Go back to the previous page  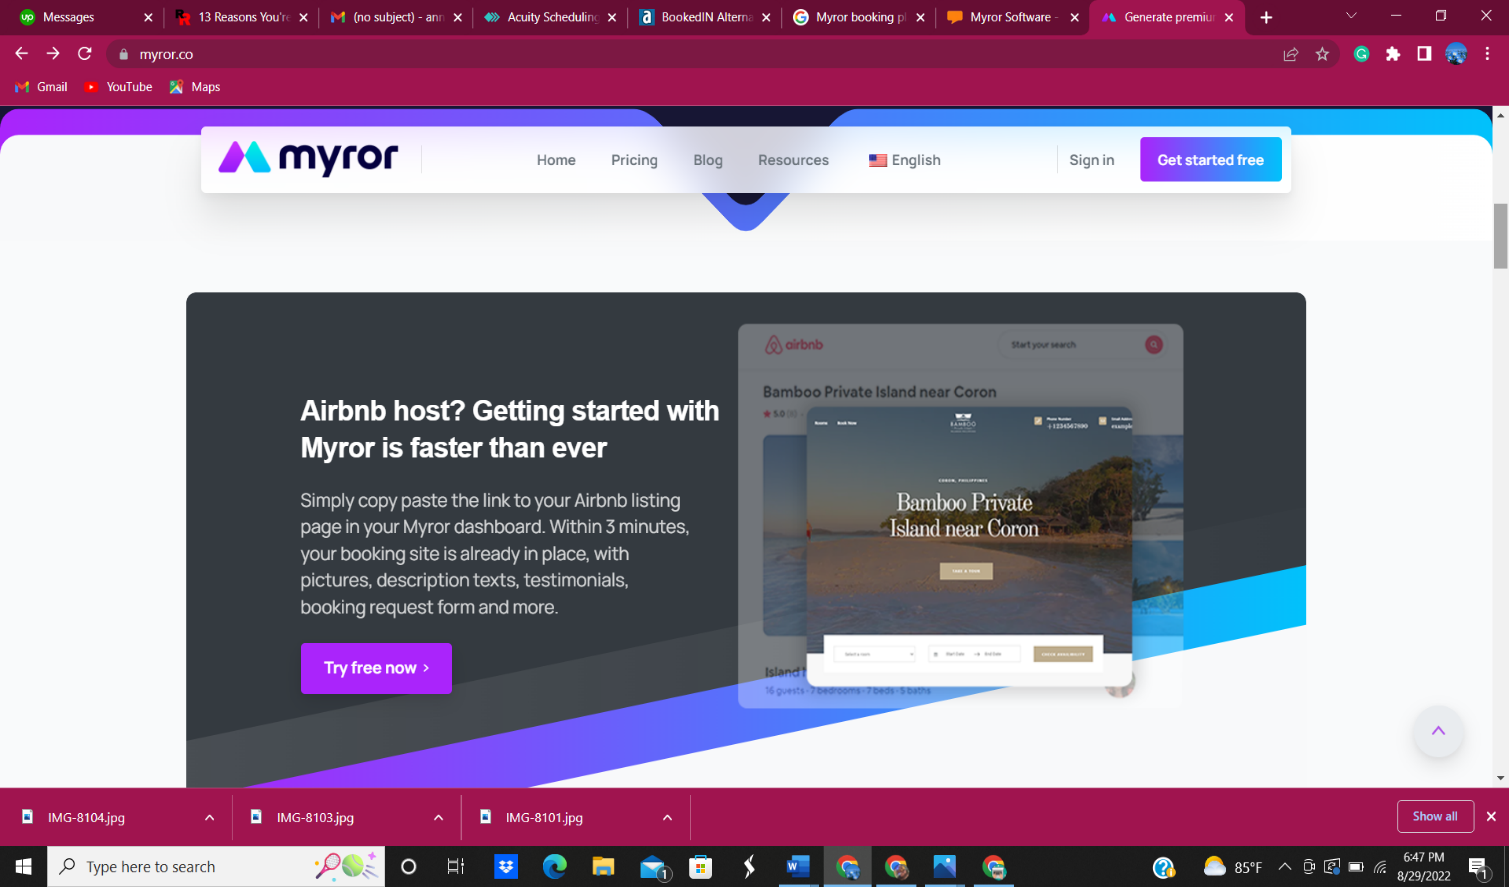21,54
